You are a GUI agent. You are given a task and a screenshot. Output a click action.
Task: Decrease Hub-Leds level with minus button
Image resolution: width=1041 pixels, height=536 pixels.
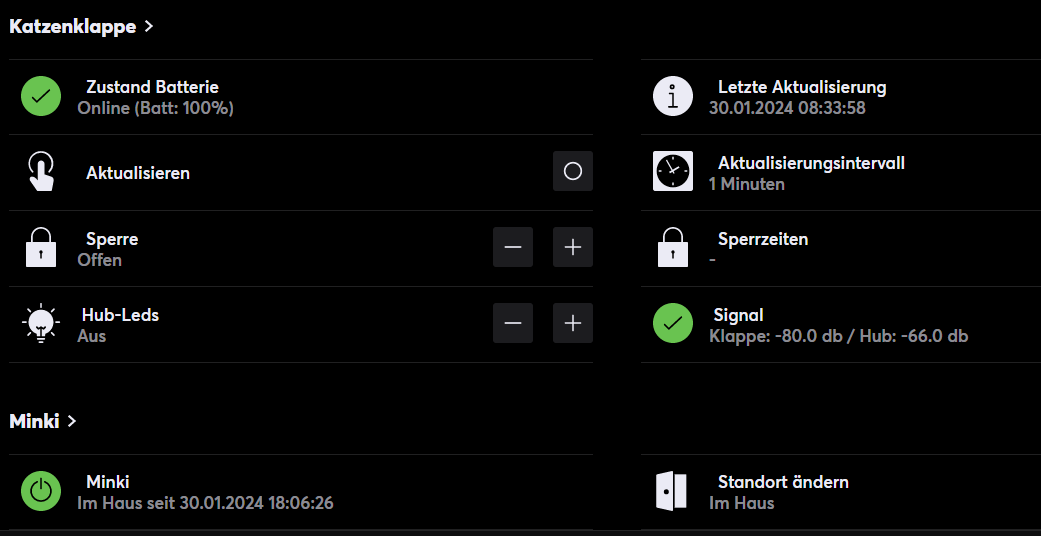coord(513,323)
